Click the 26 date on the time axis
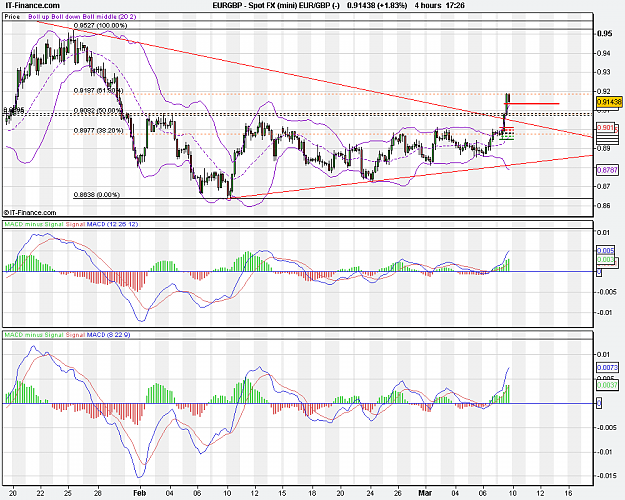The width and height of the screenshot is (625, 500). coord(397,493)
